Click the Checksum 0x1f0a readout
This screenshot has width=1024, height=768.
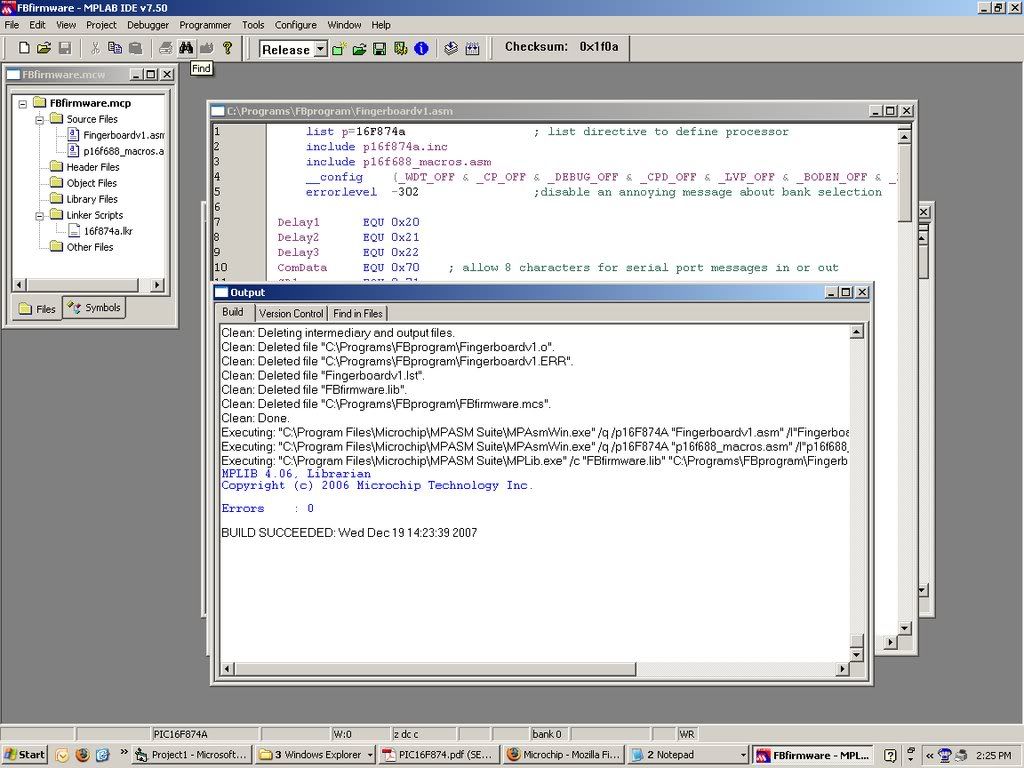[x=561, y=47]
